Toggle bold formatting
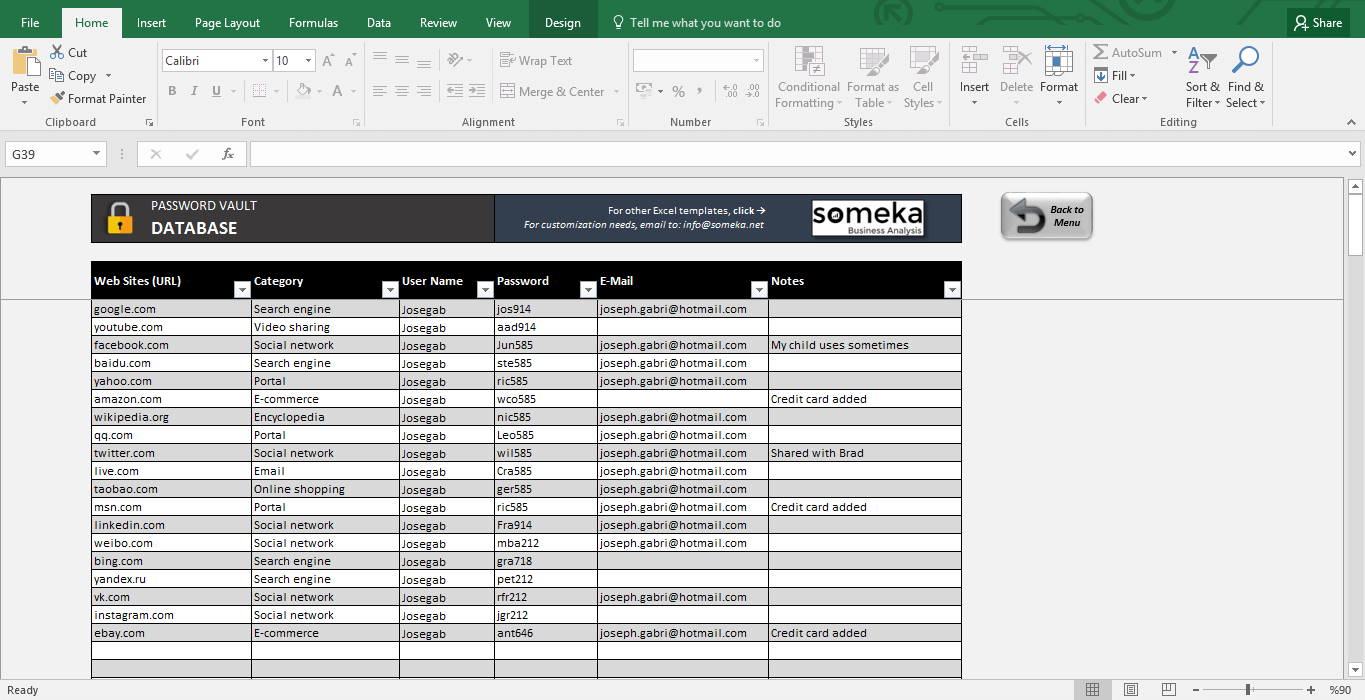 point(171,90)
